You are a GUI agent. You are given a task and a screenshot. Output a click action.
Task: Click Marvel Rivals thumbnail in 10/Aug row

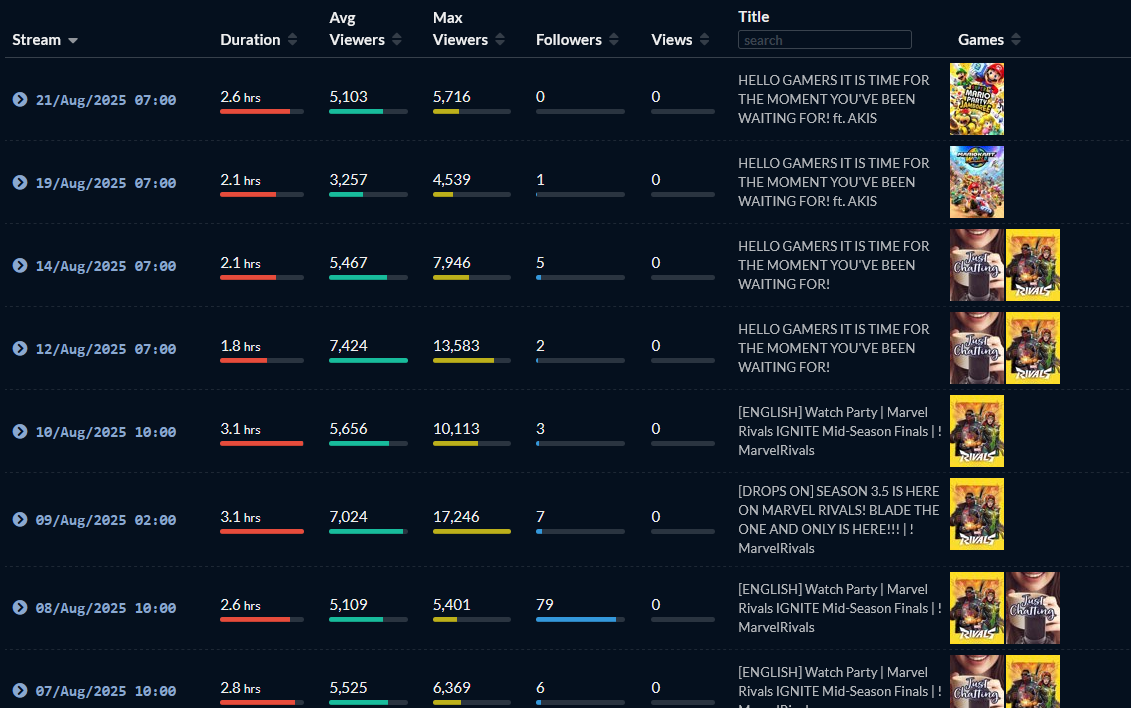coord(976,431)
